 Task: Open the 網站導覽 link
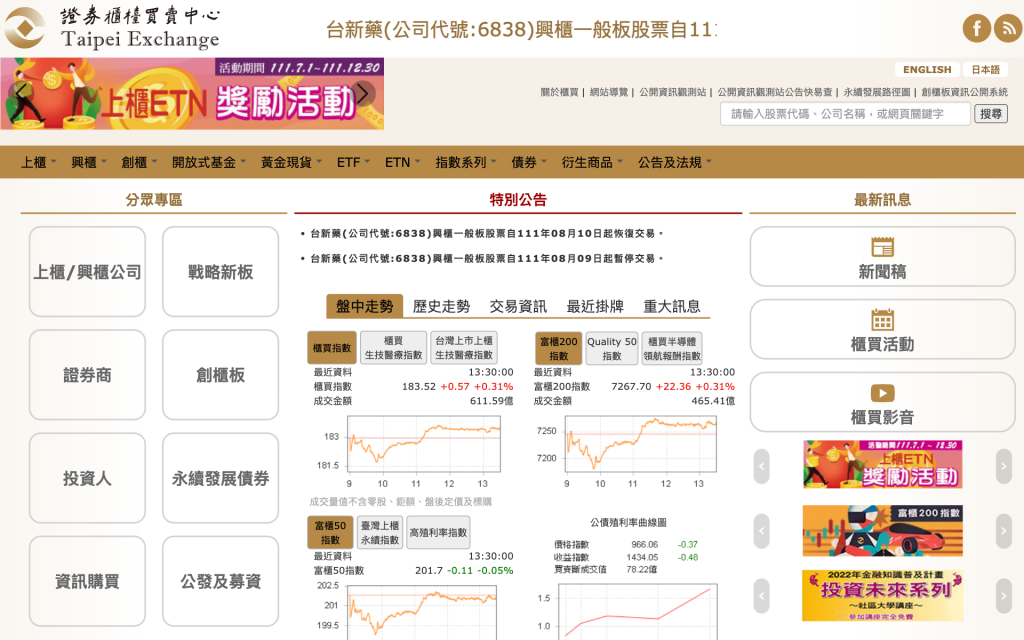[609, 92]
